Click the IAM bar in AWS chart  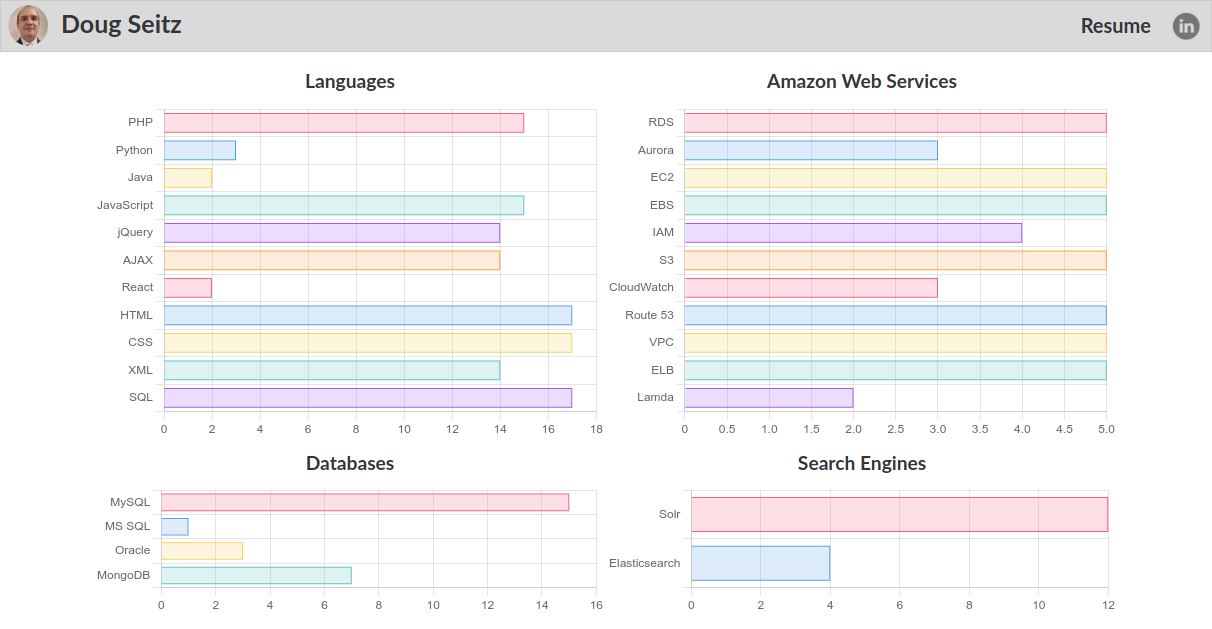[x=852, y=233]
